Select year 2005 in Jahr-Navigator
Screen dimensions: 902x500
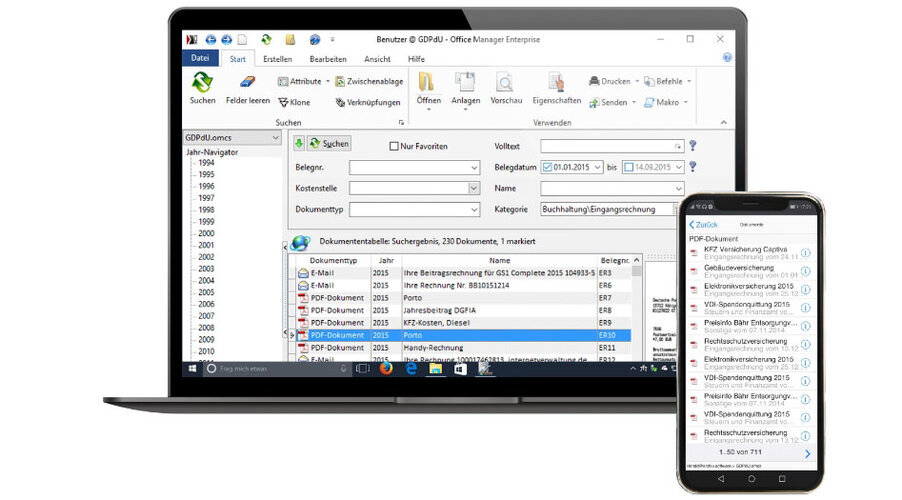[206, 292]
